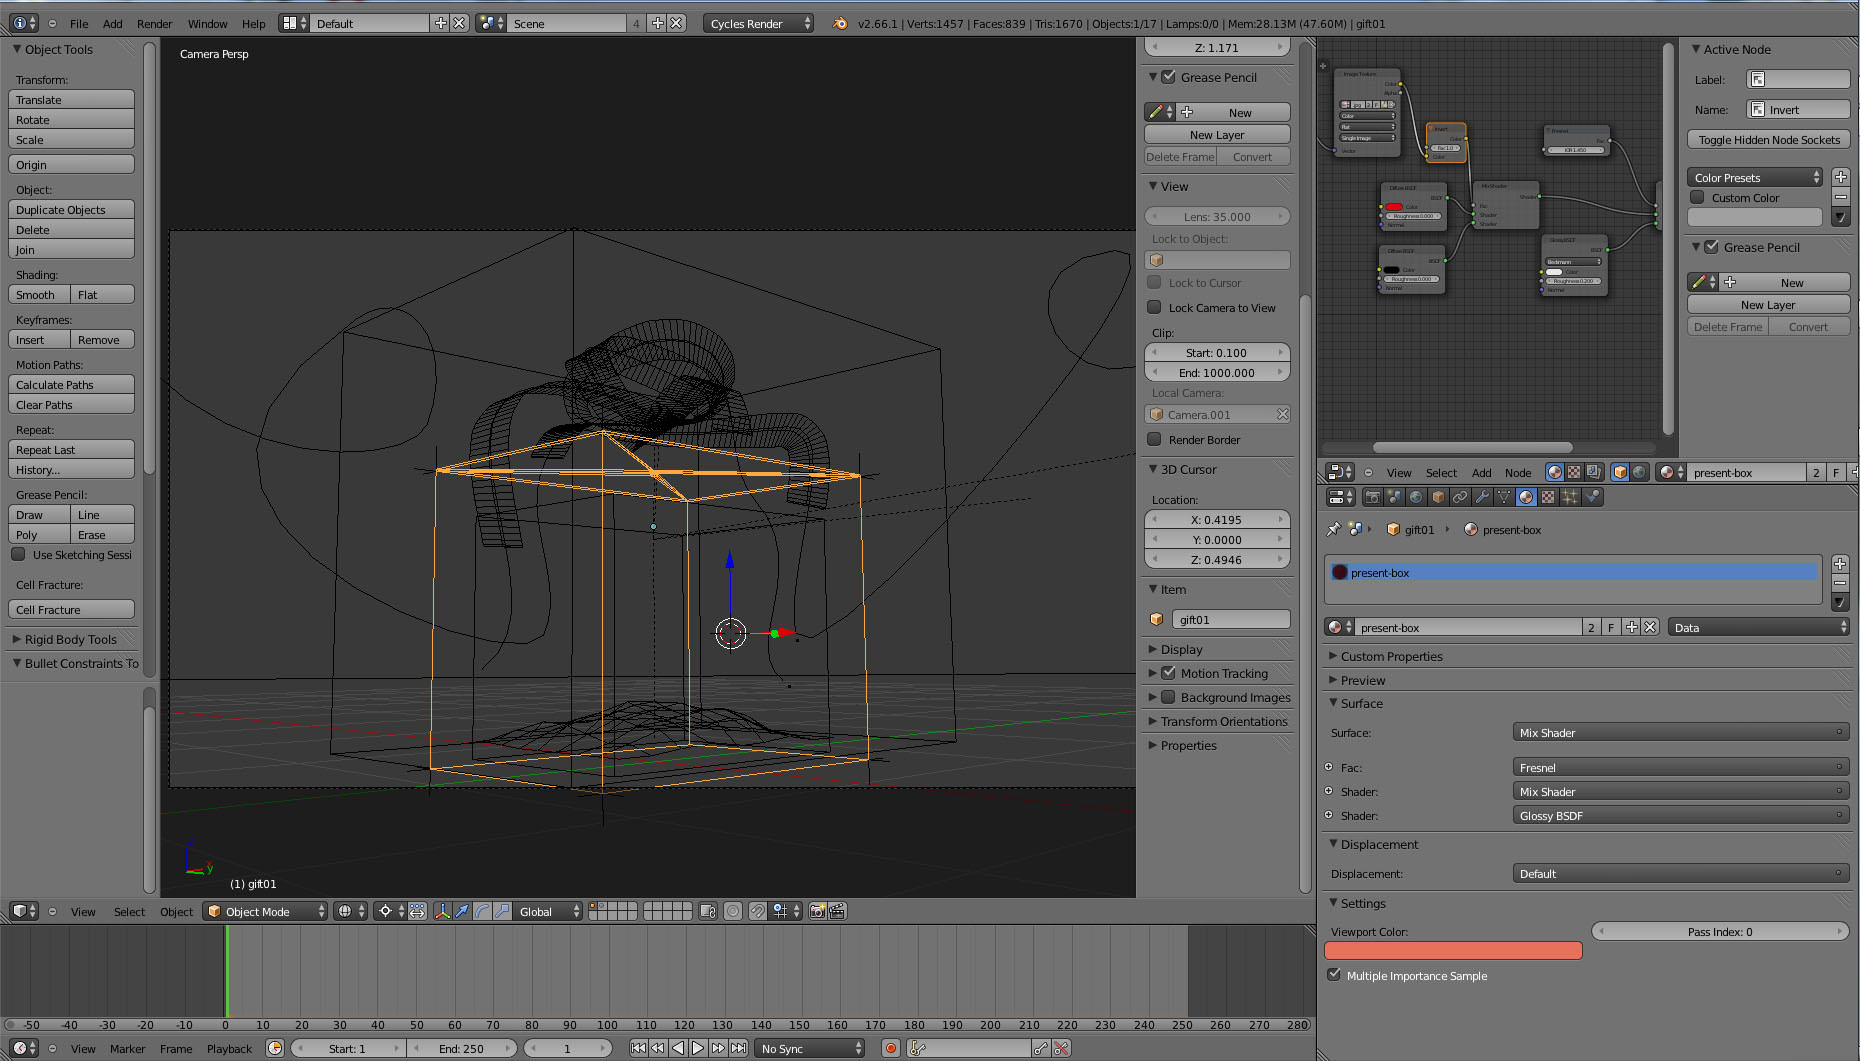Select the rotate manipulator arc

point(482,911)
